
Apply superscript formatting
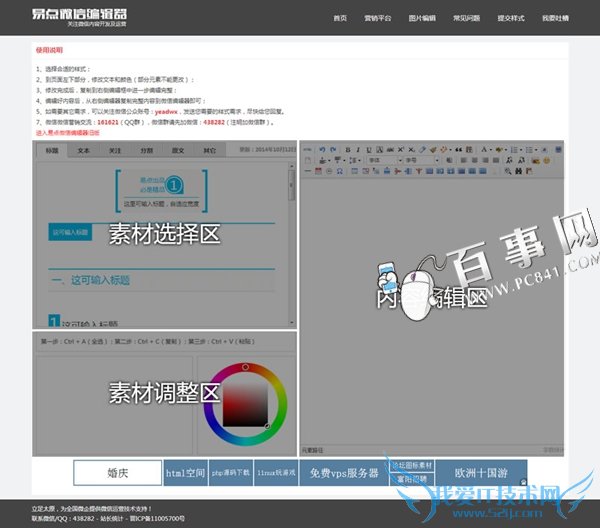click(401, 150)
